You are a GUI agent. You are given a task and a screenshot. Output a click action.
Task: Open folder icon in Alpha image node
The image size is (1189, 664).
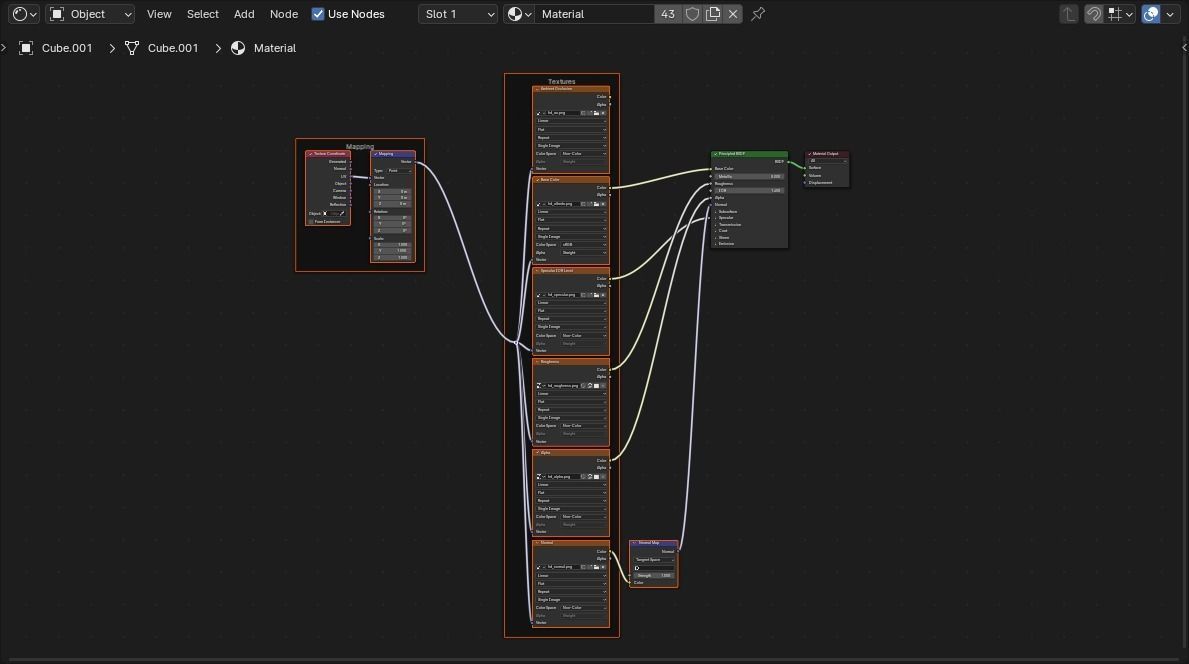click(x=596, y=477)
